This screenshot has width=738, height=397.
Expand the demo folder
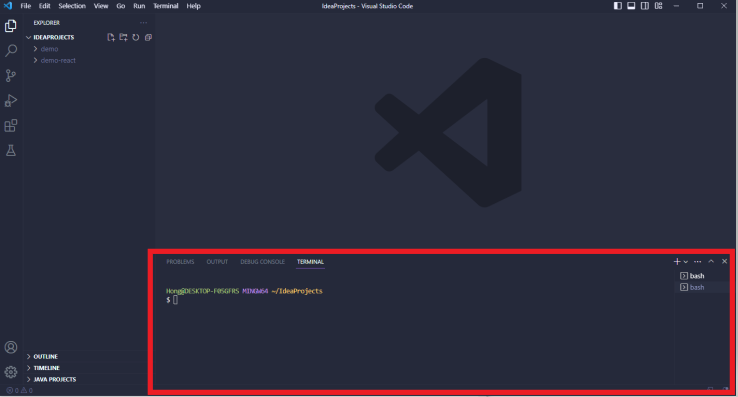click(49, 49)
